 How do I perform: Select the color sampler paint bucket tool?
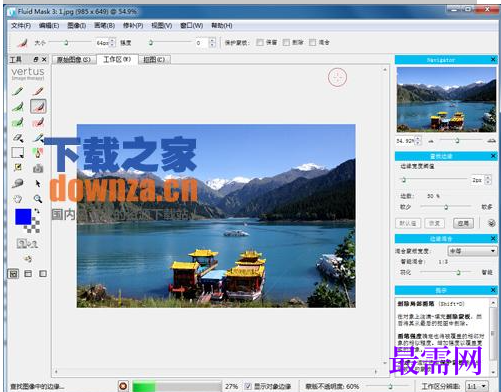click(38, 153)
